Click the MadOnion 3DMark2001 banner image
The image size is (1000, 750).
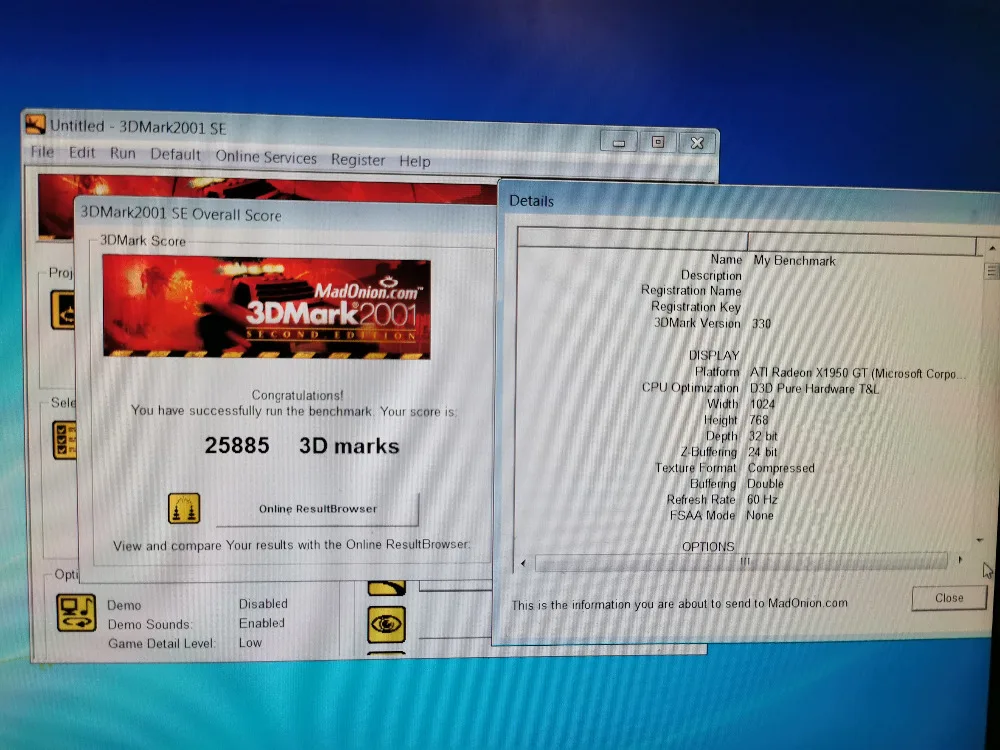point(267,306)
